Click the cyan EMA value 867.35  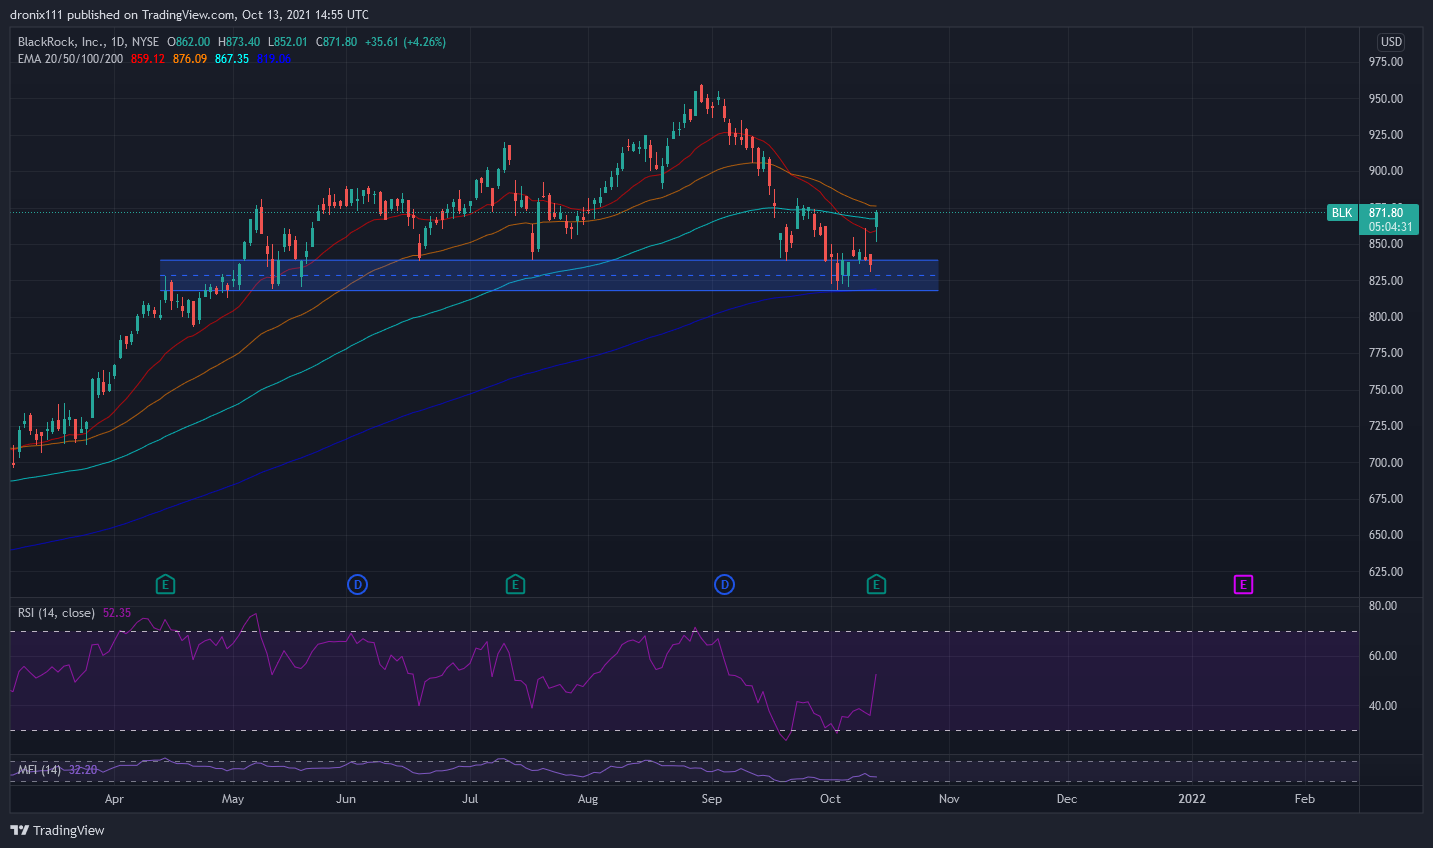pos(232,59)
